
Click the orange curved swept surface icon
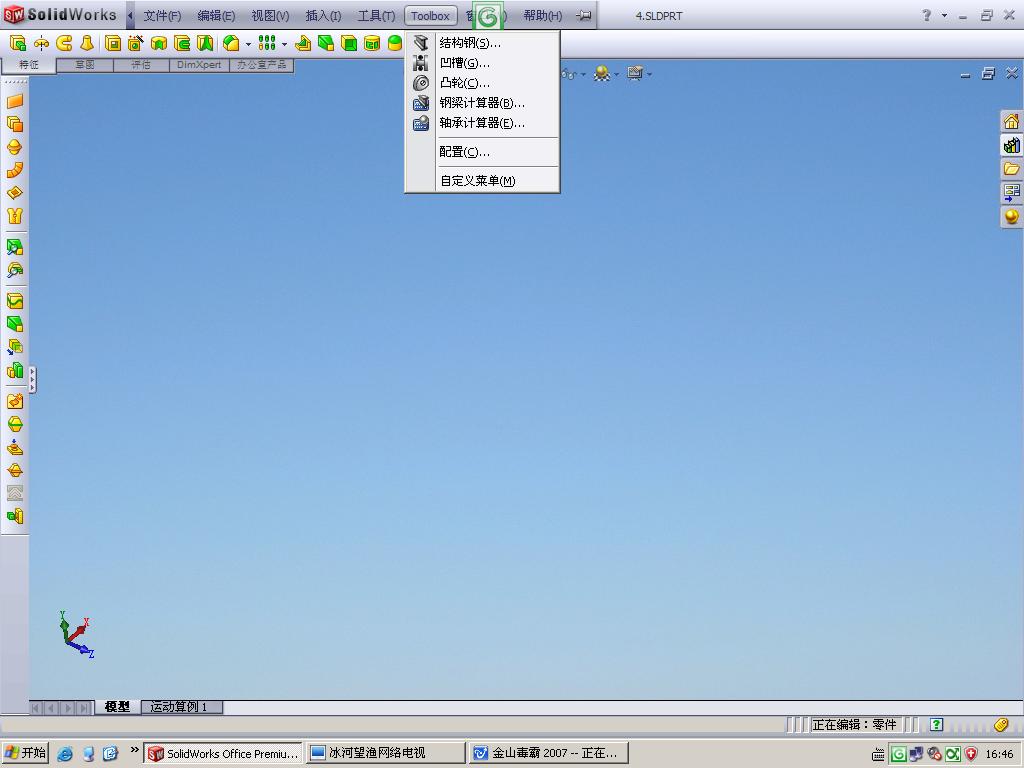(x=15, y=170)
